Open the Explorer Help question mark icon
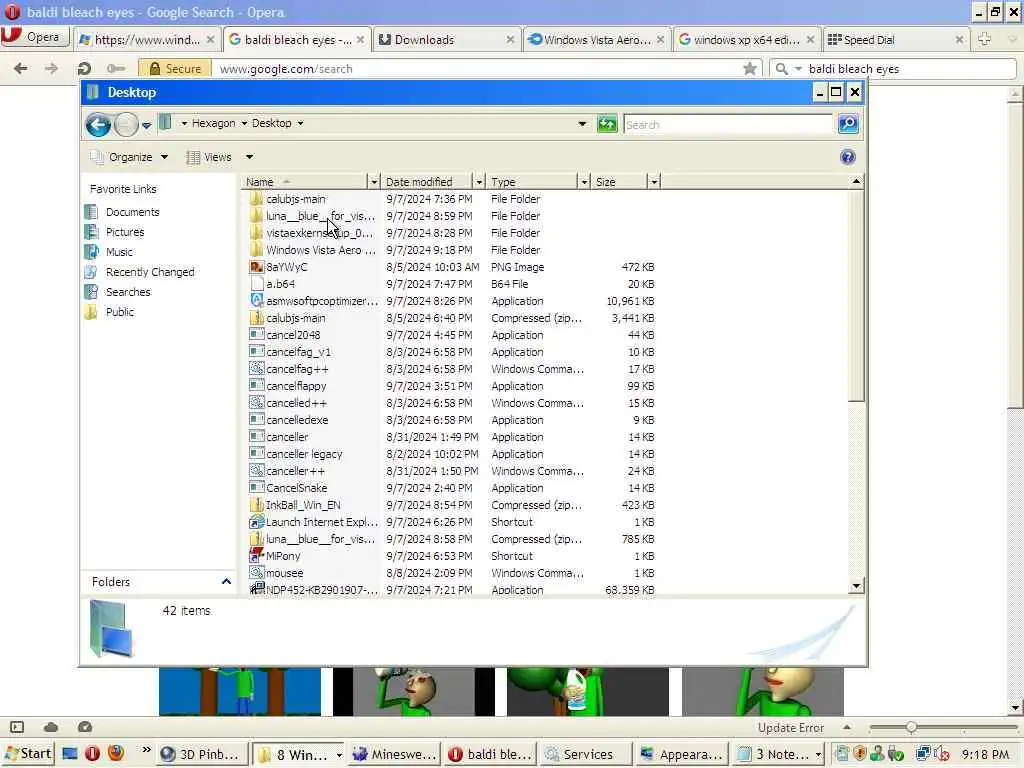 coord(848,157)
